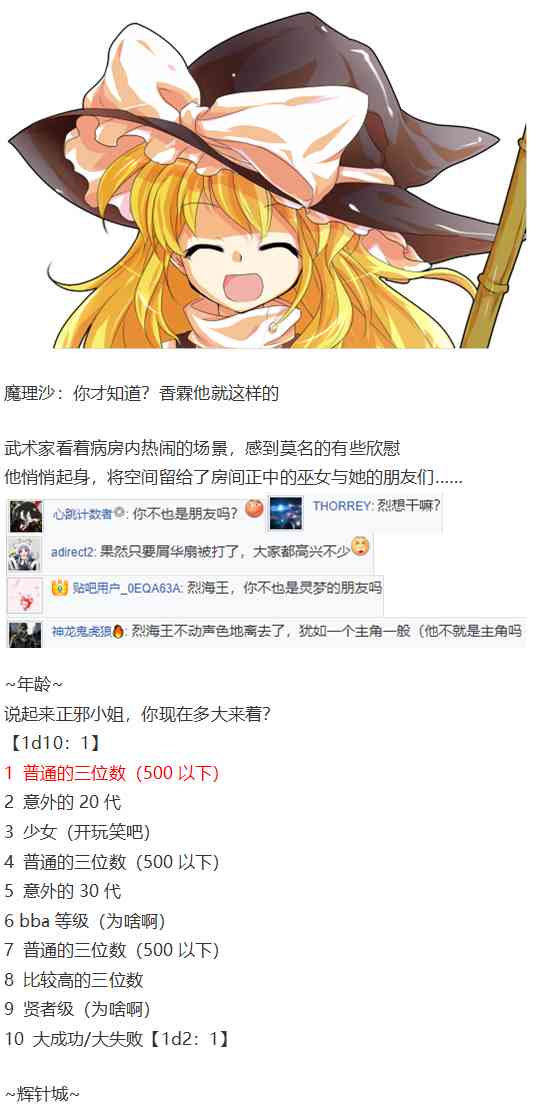Open adirect2's avatar image
This screenshot has height=1111, width=558.
click(x=25, y=555)
